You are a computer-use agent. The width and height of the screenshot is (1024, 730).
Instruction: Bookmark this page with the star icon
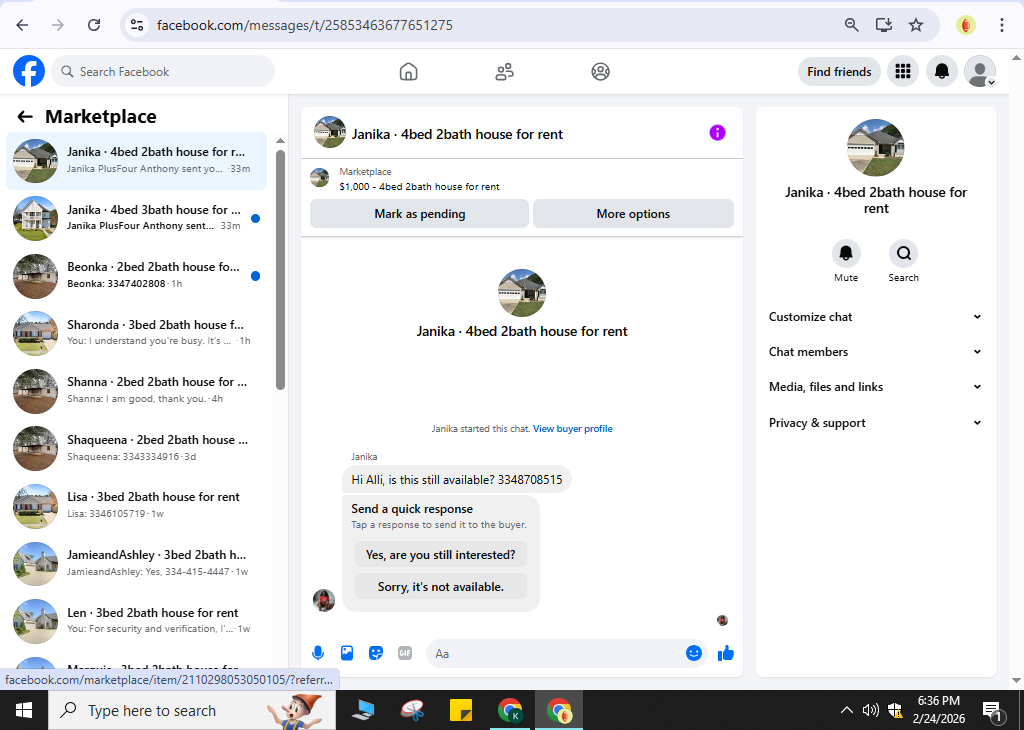(916, 25)
